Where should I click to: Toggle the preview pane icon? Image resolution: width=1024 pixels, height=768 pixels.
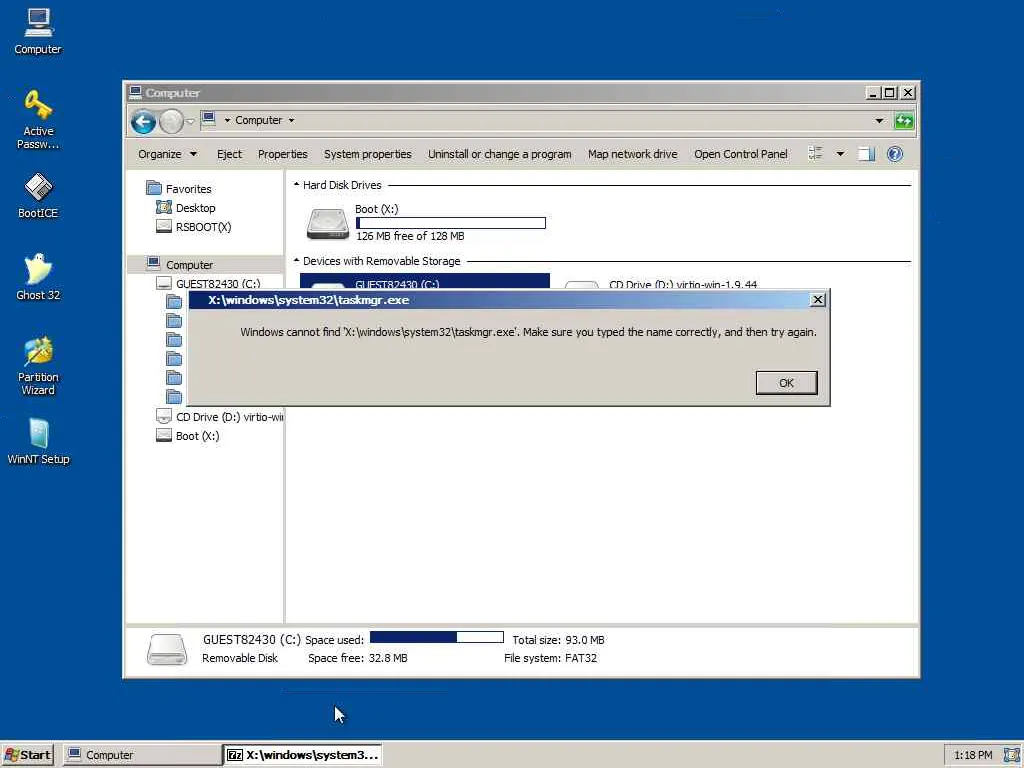pos(866,154)
